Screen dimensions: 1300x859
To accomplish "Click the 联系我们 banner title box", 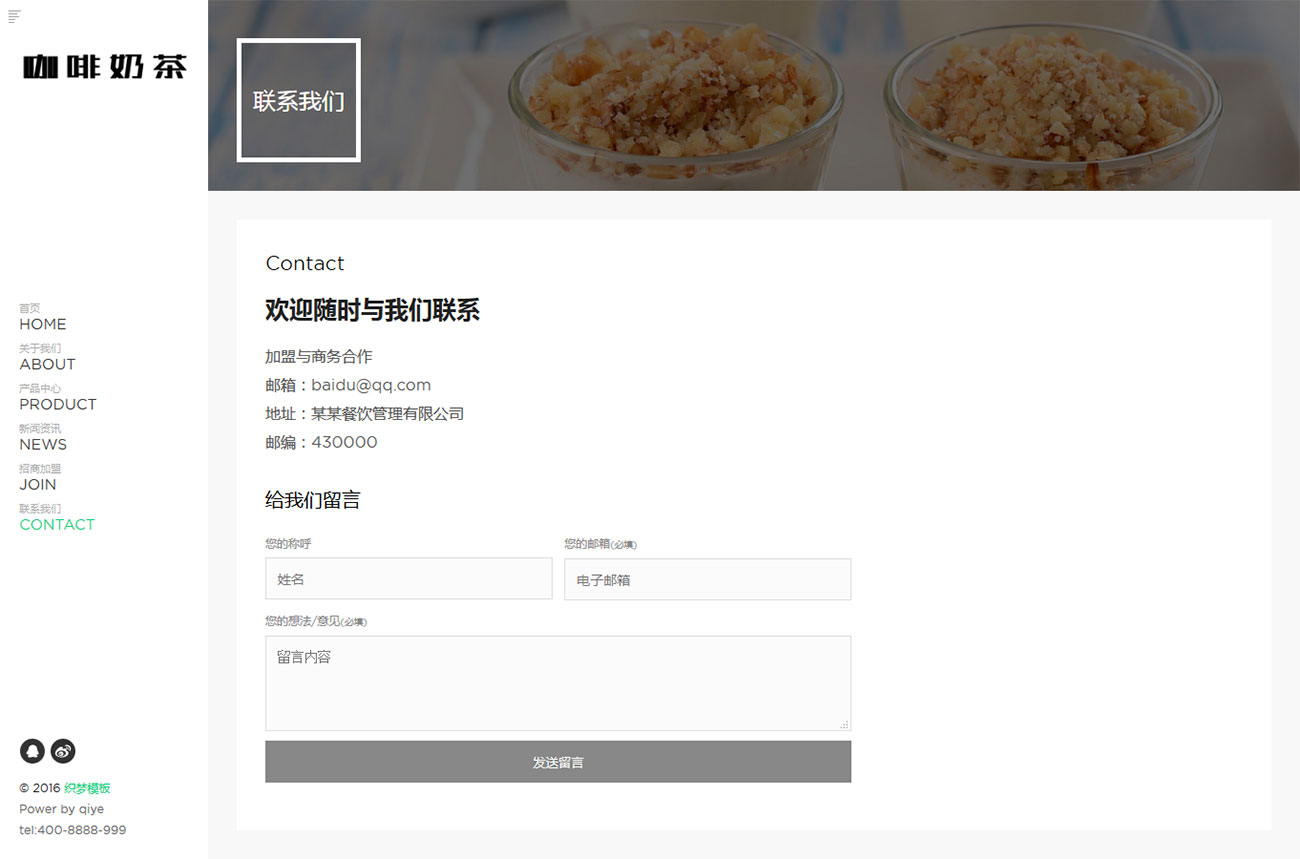I will point(299,100).
